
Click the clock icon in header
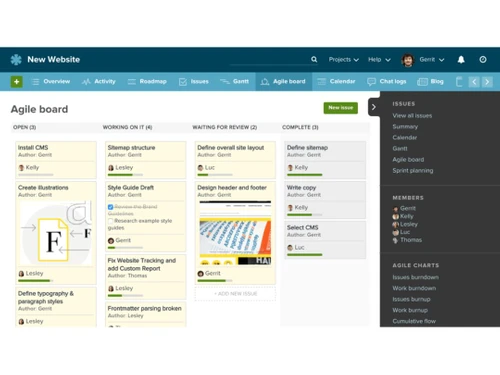tap(483, 60)
